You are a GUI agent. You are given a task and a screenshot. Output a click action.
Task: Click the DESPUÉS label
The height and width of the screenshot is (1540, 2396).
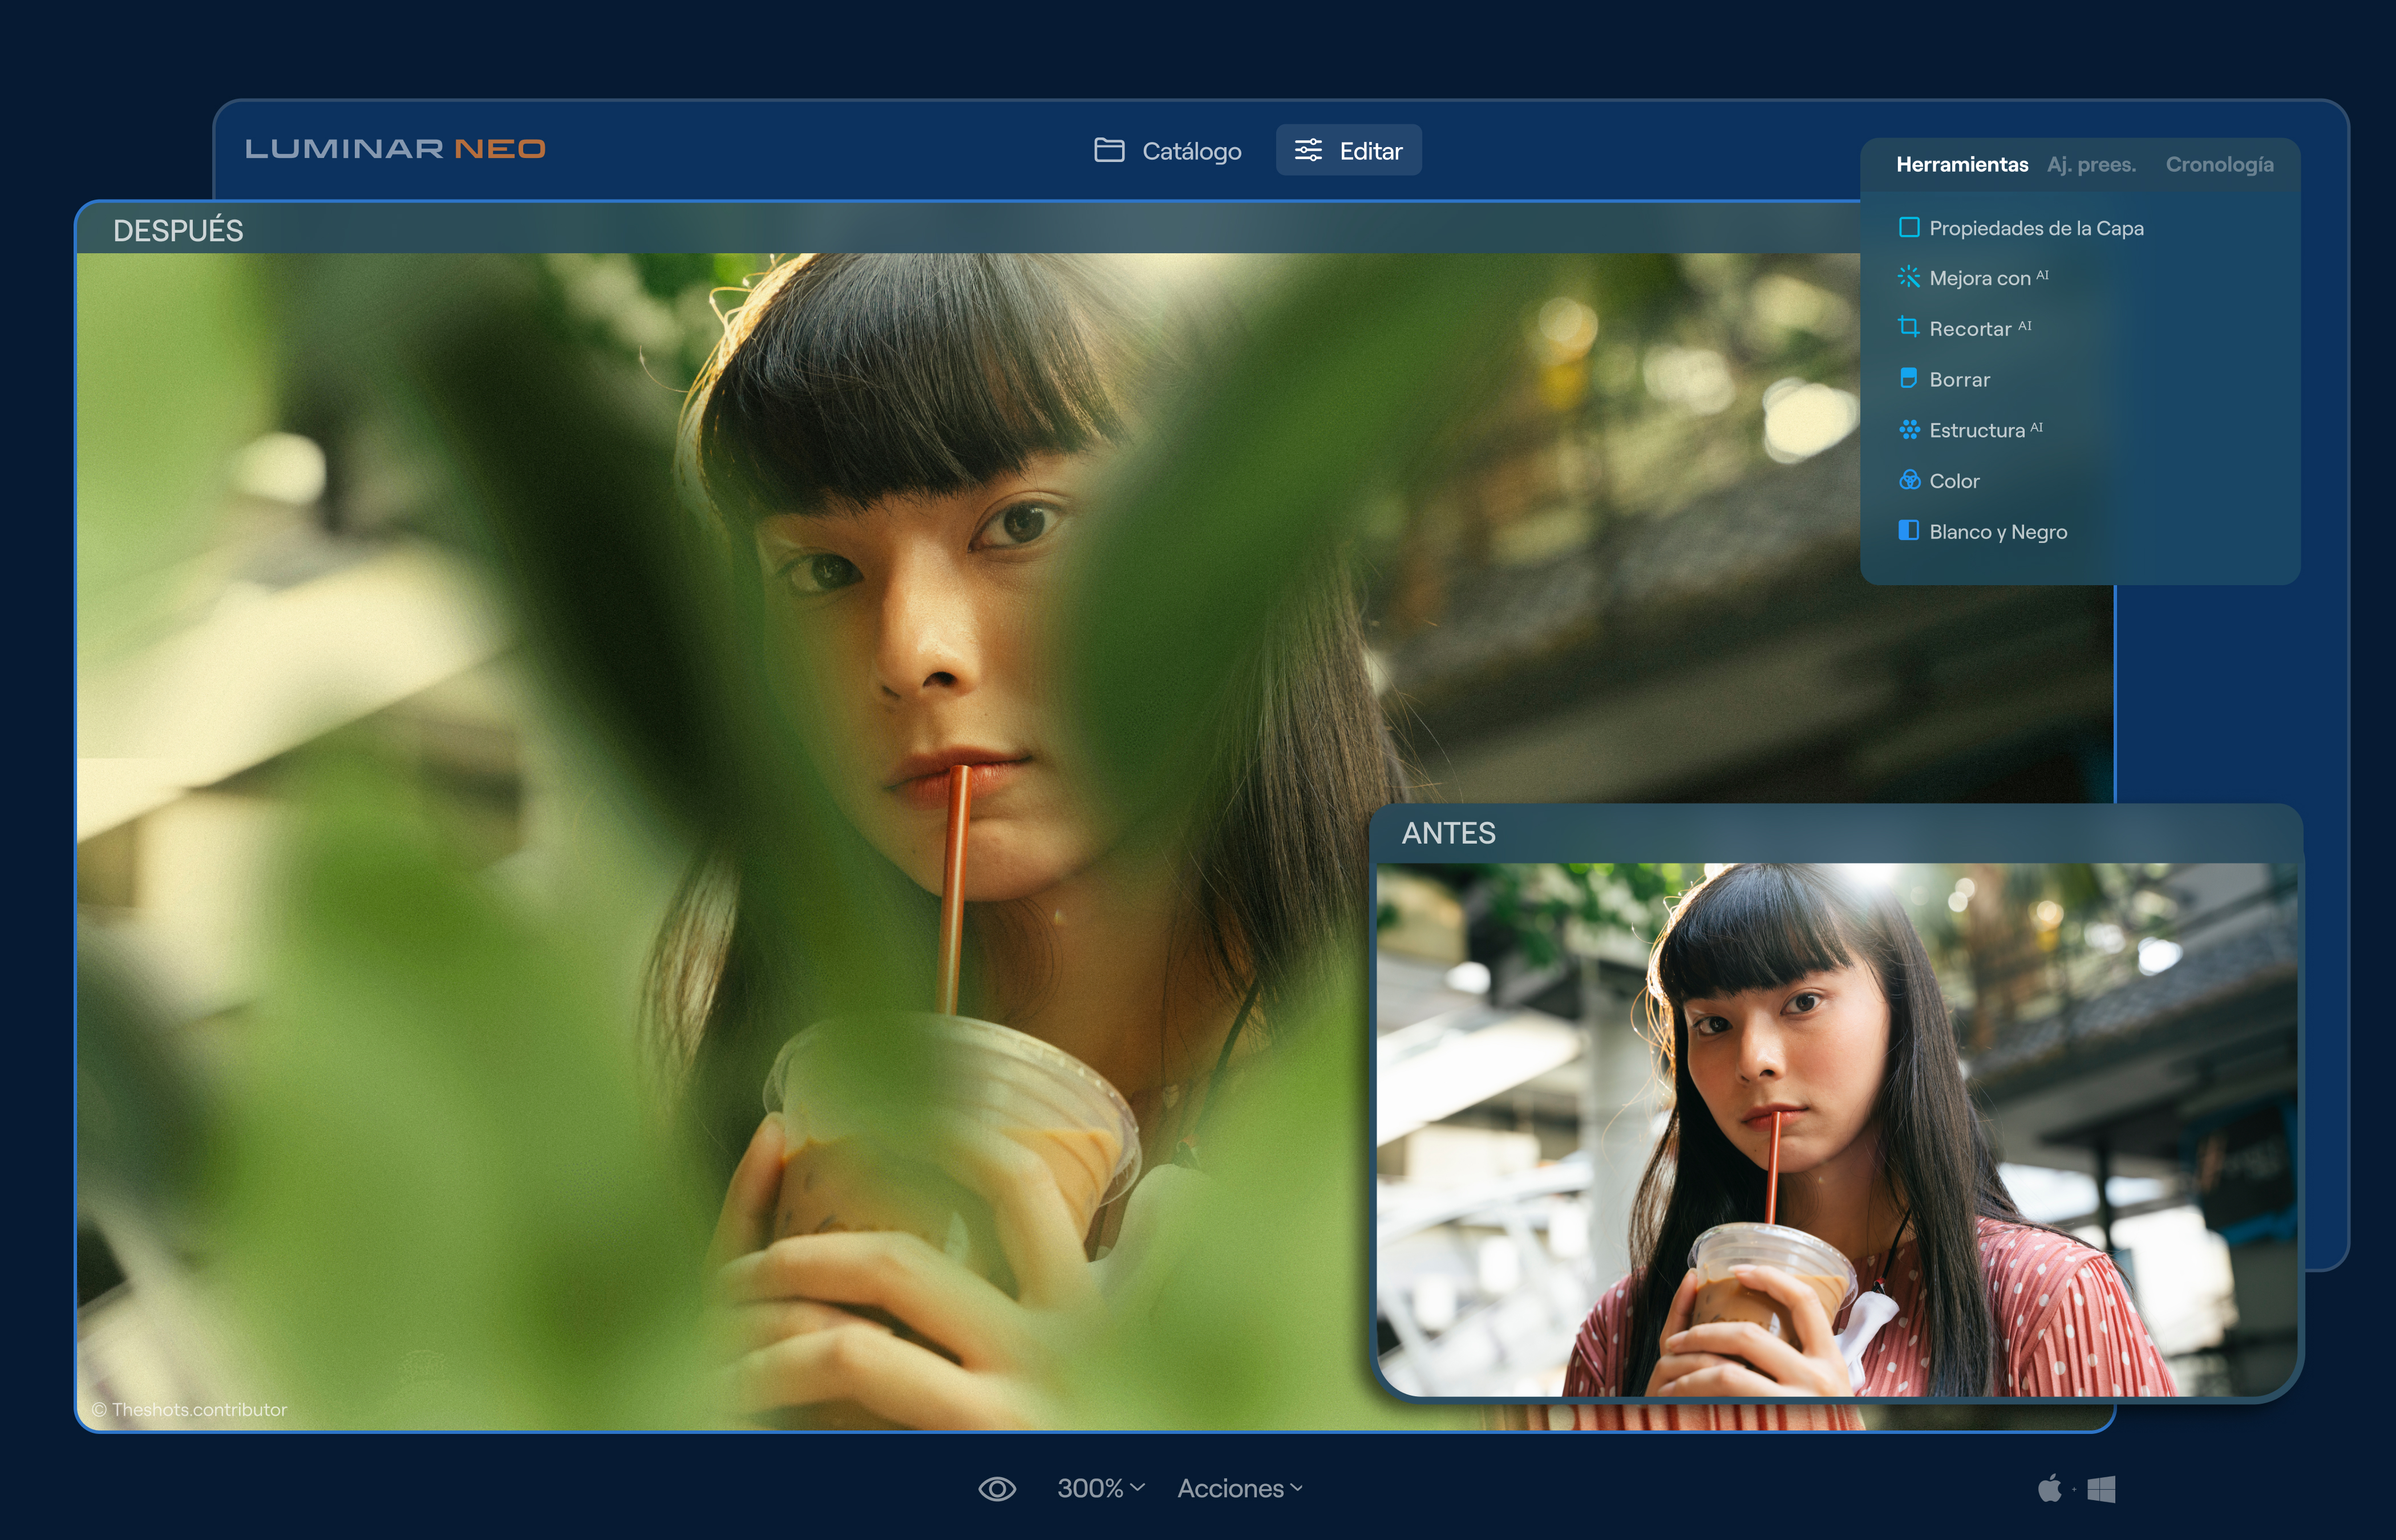pyautogui.click(x=178, y=231)
